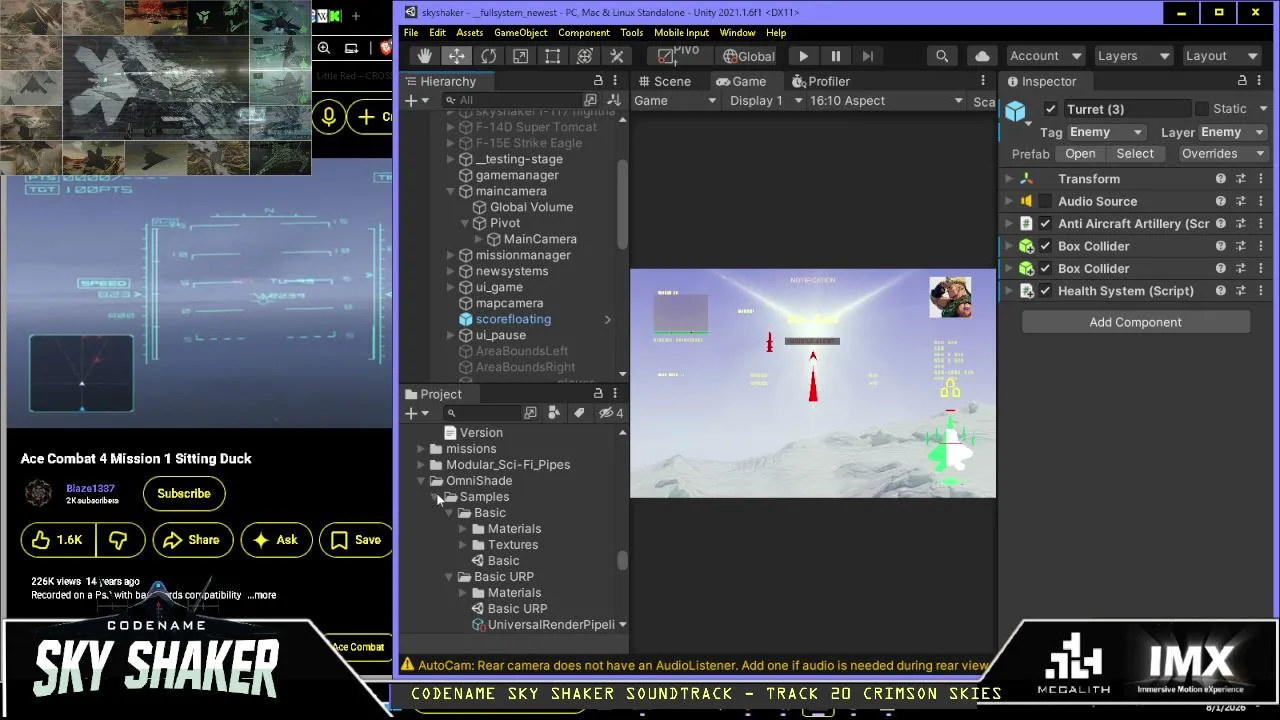This screenshot has width=1280, height=720.
Task: Select the Rotate tool
Action: click(488, 57)
